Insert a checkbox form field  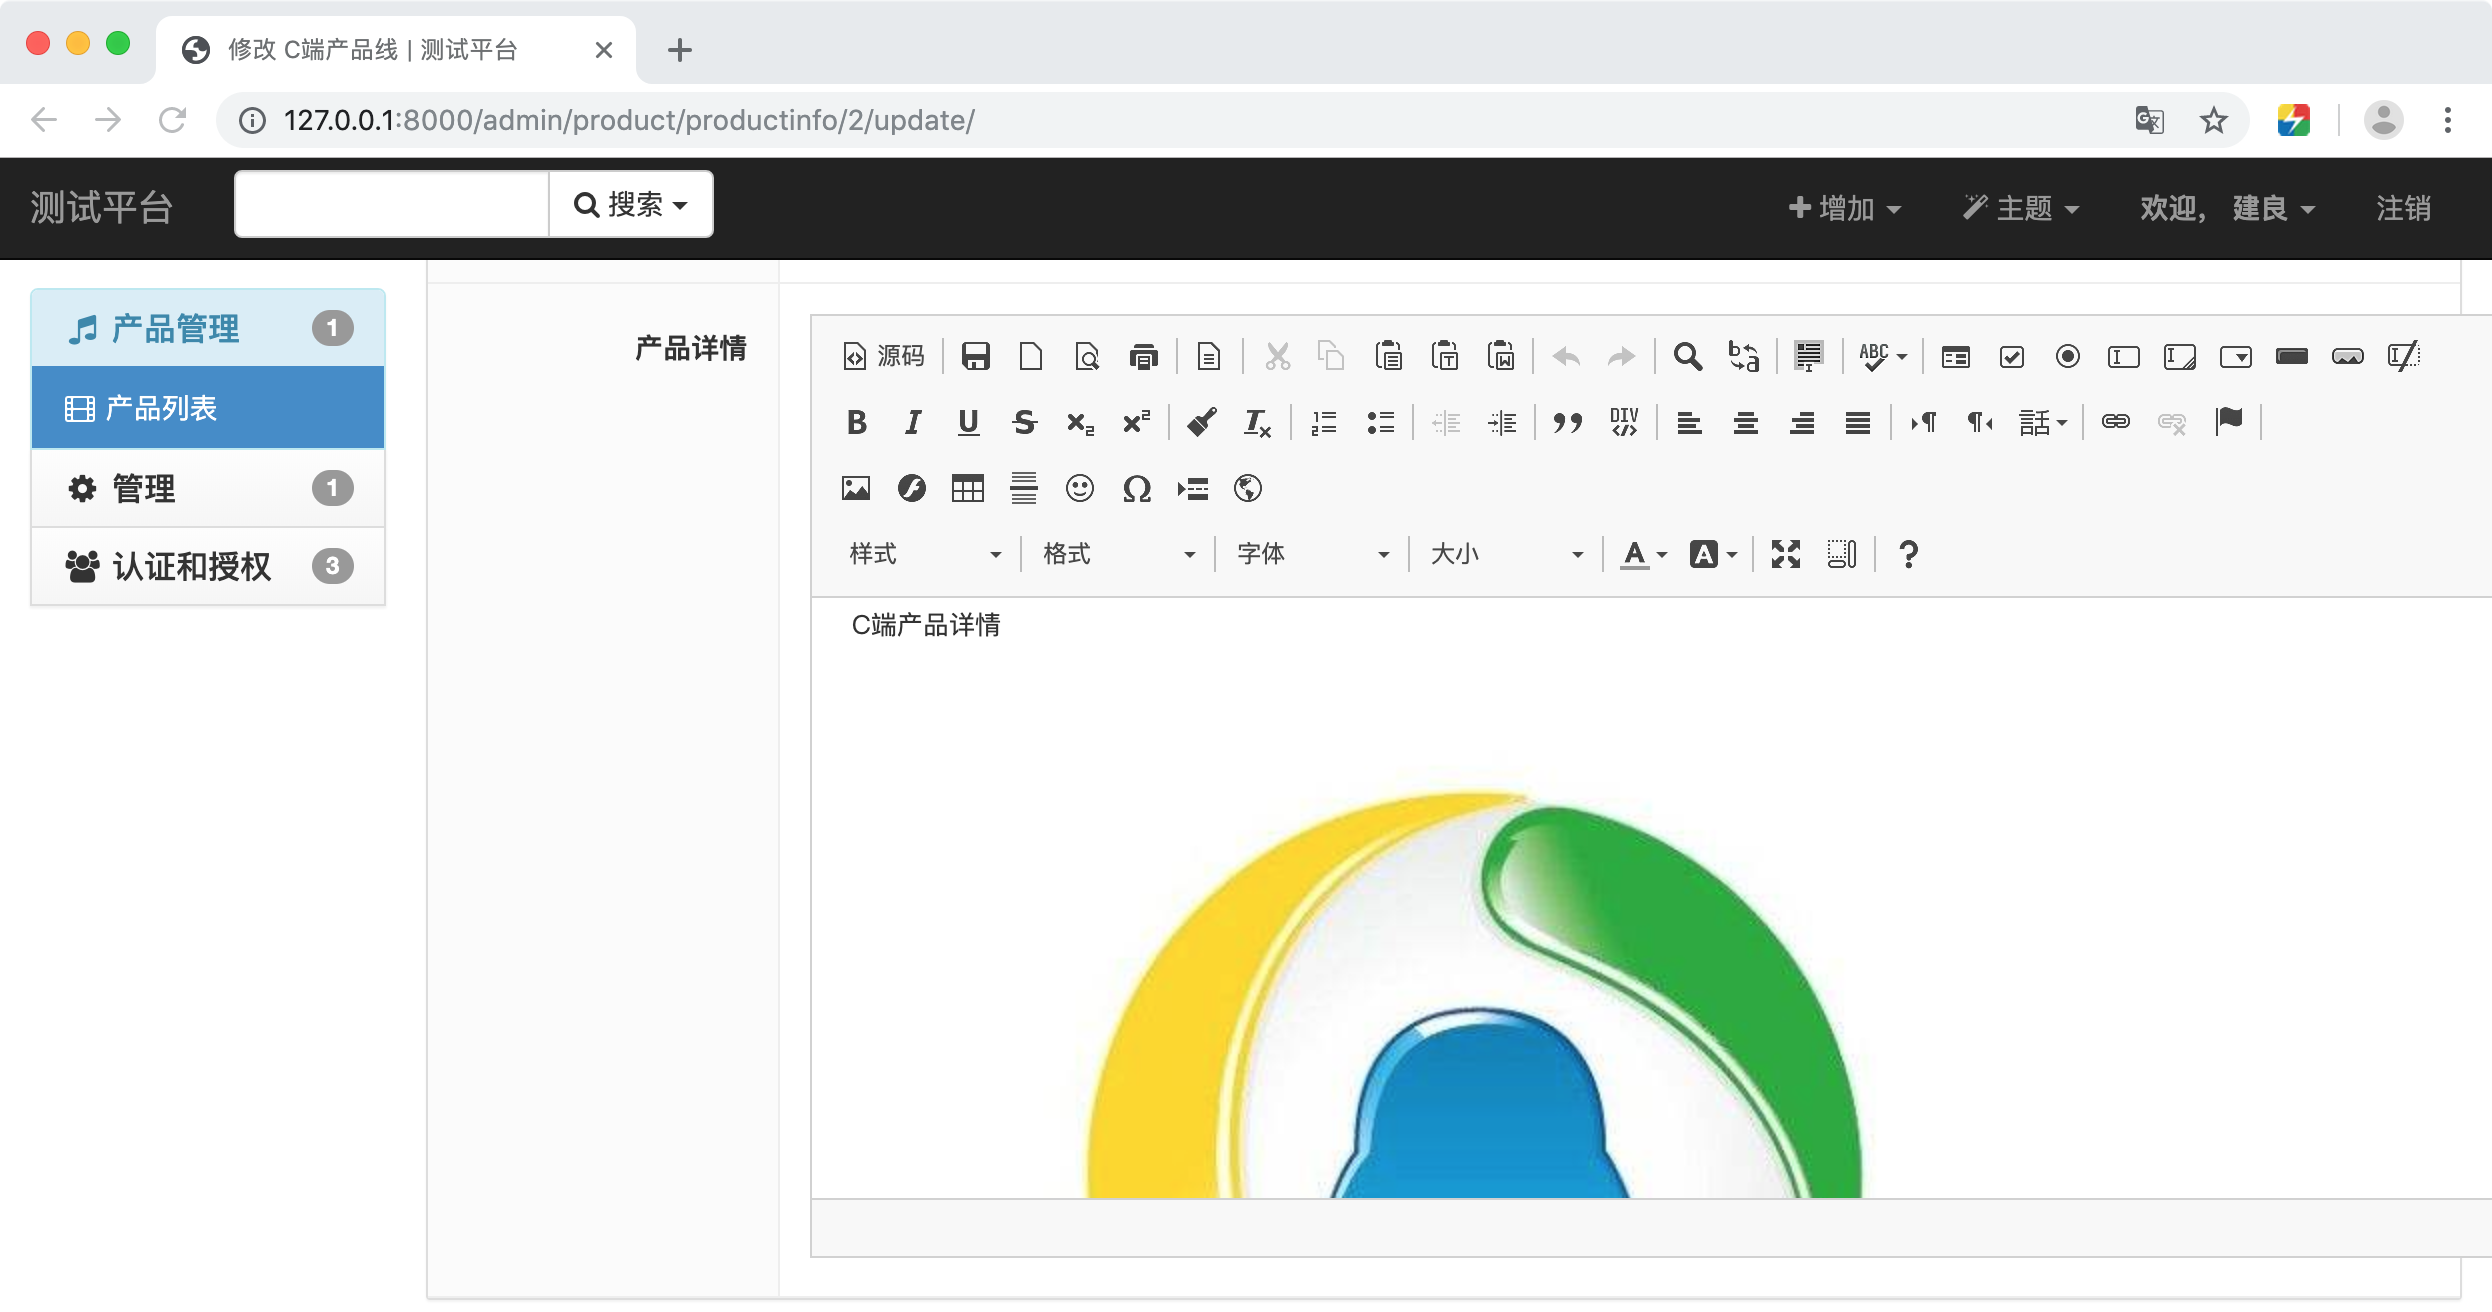pyautogui.click(x=2011, y=356)
